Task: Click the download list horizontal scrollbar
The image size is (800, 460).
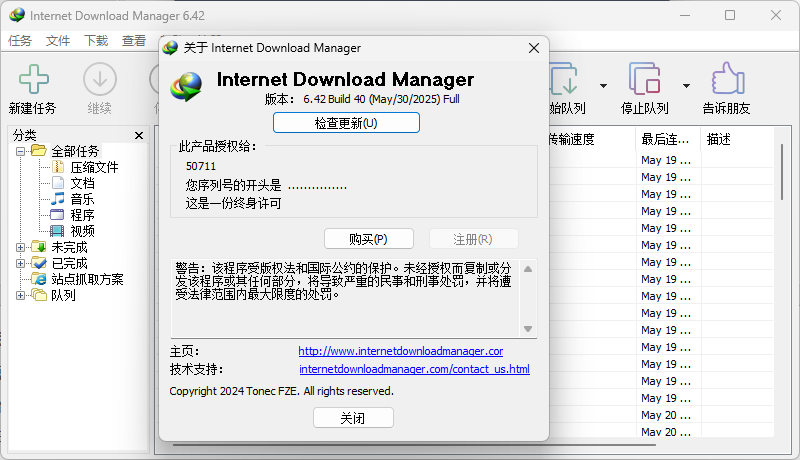Action: click(x=414, y=445)
